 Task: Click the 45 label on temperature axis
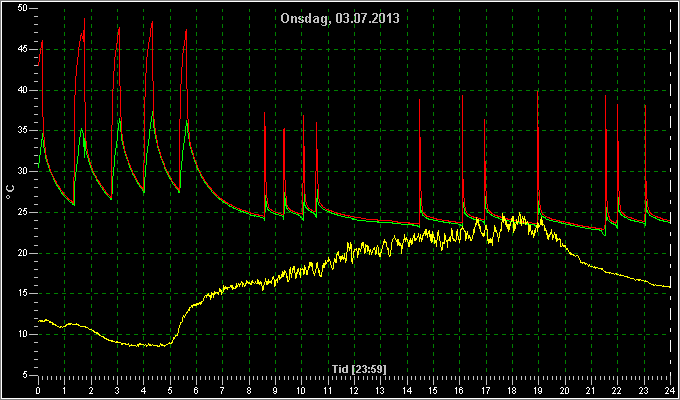tap(23, 49)
